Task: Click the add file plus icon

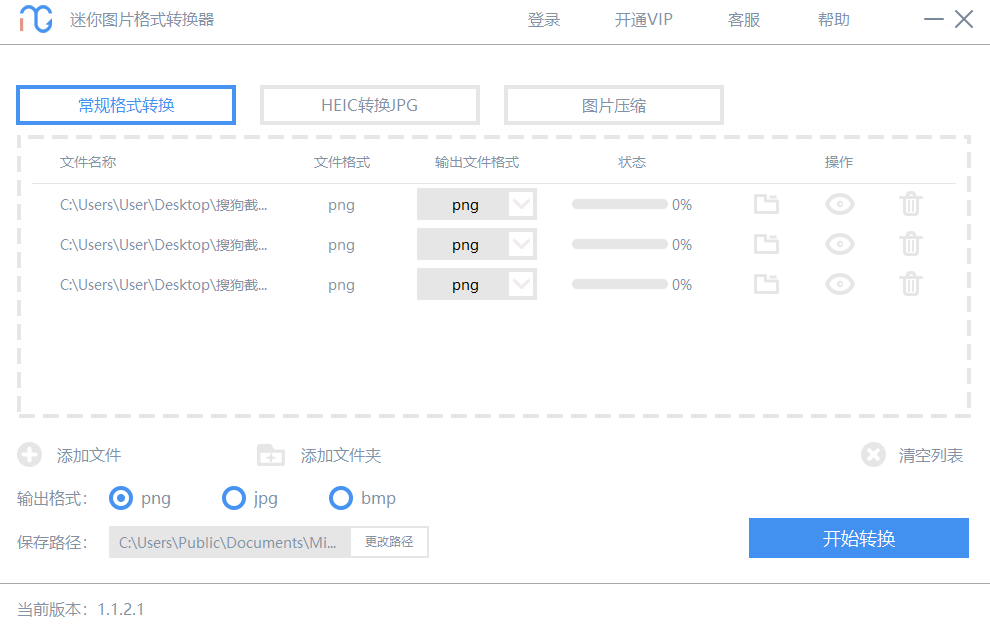Action: [29, 455]
